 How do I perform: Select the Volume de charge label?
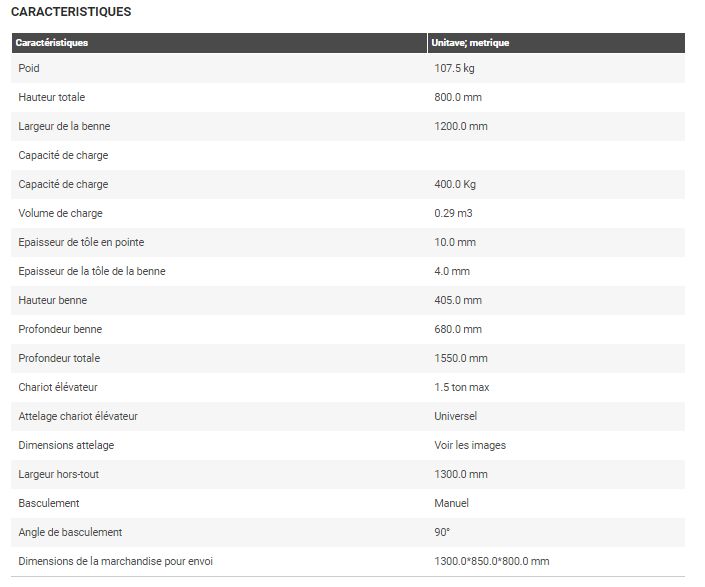tap(60, 213)
